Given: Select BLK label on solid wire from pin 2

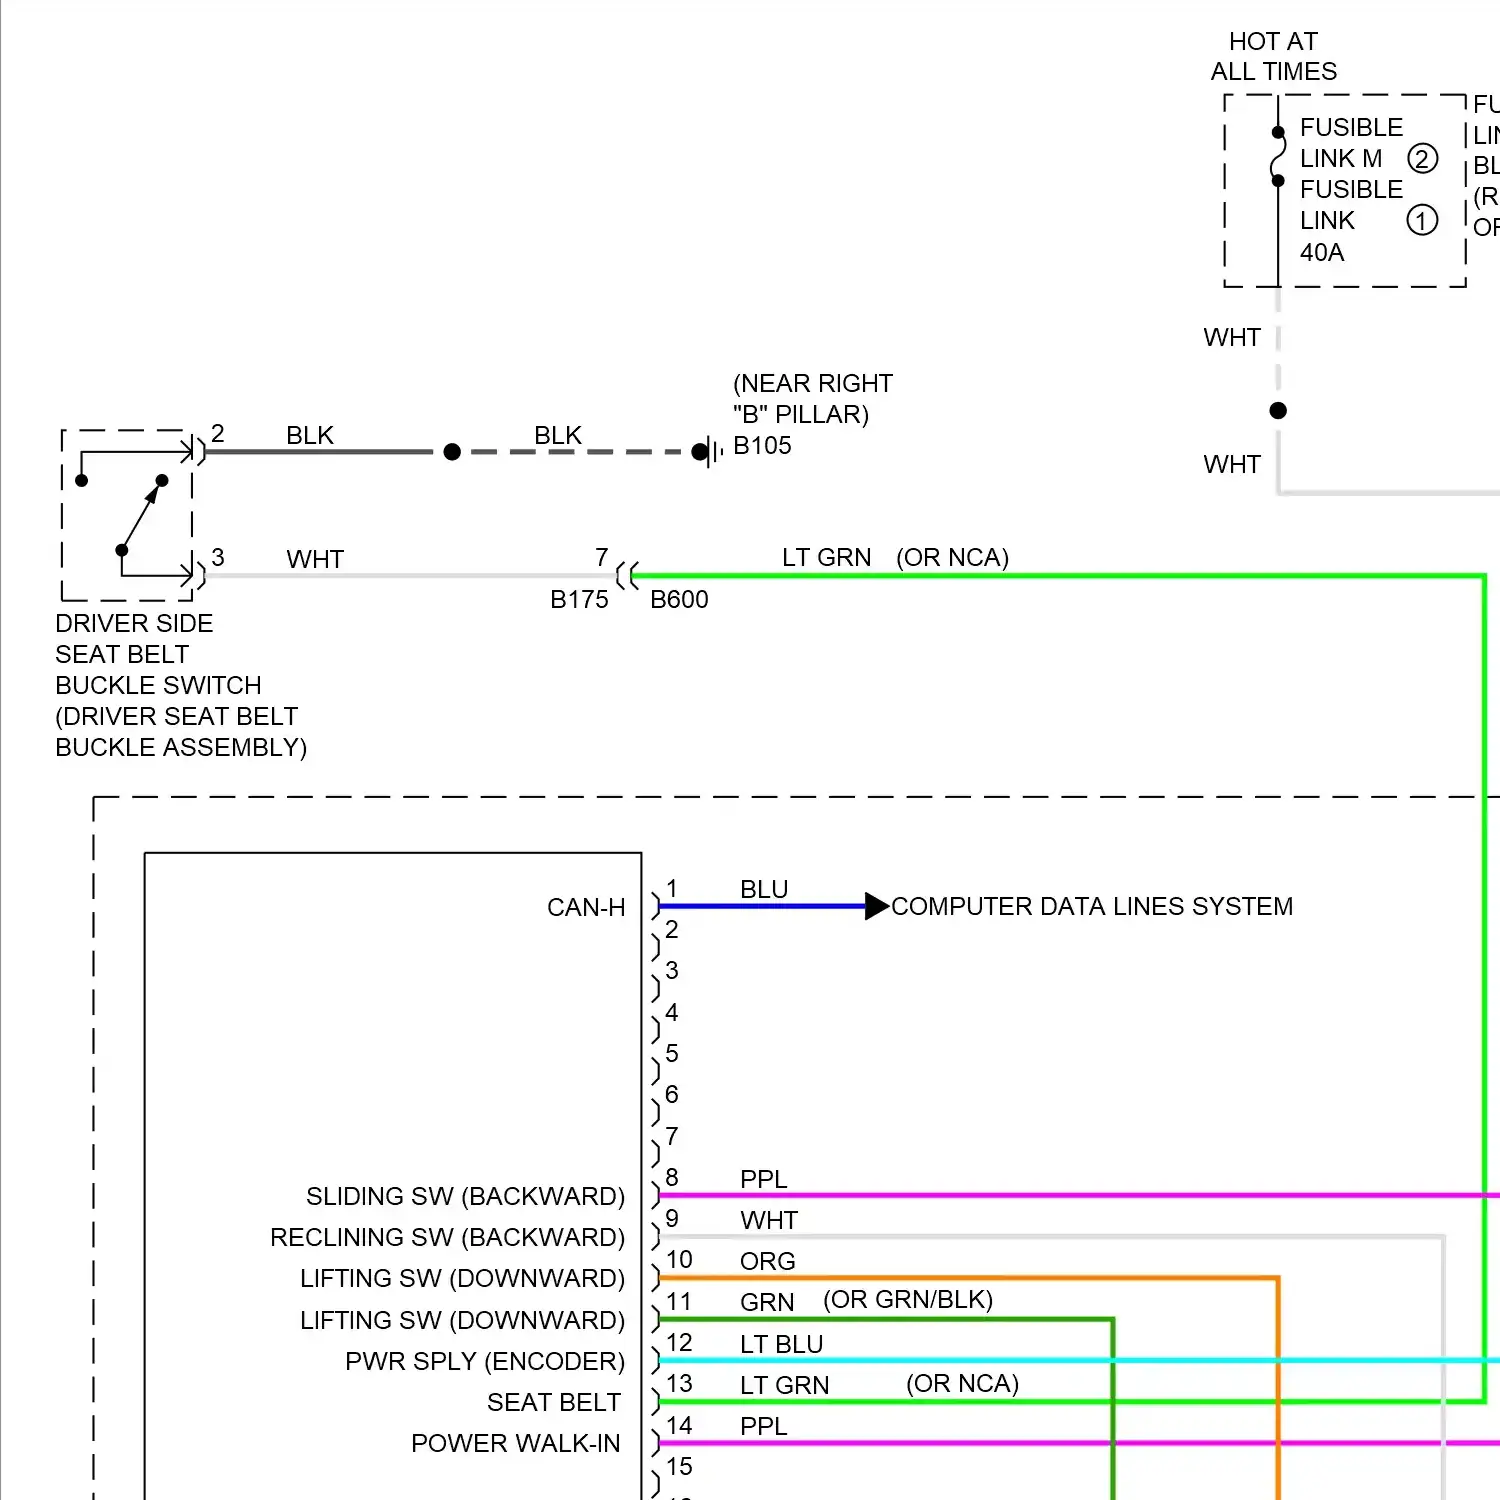Looking at the screenshot, I should click(x=310, y=436).
